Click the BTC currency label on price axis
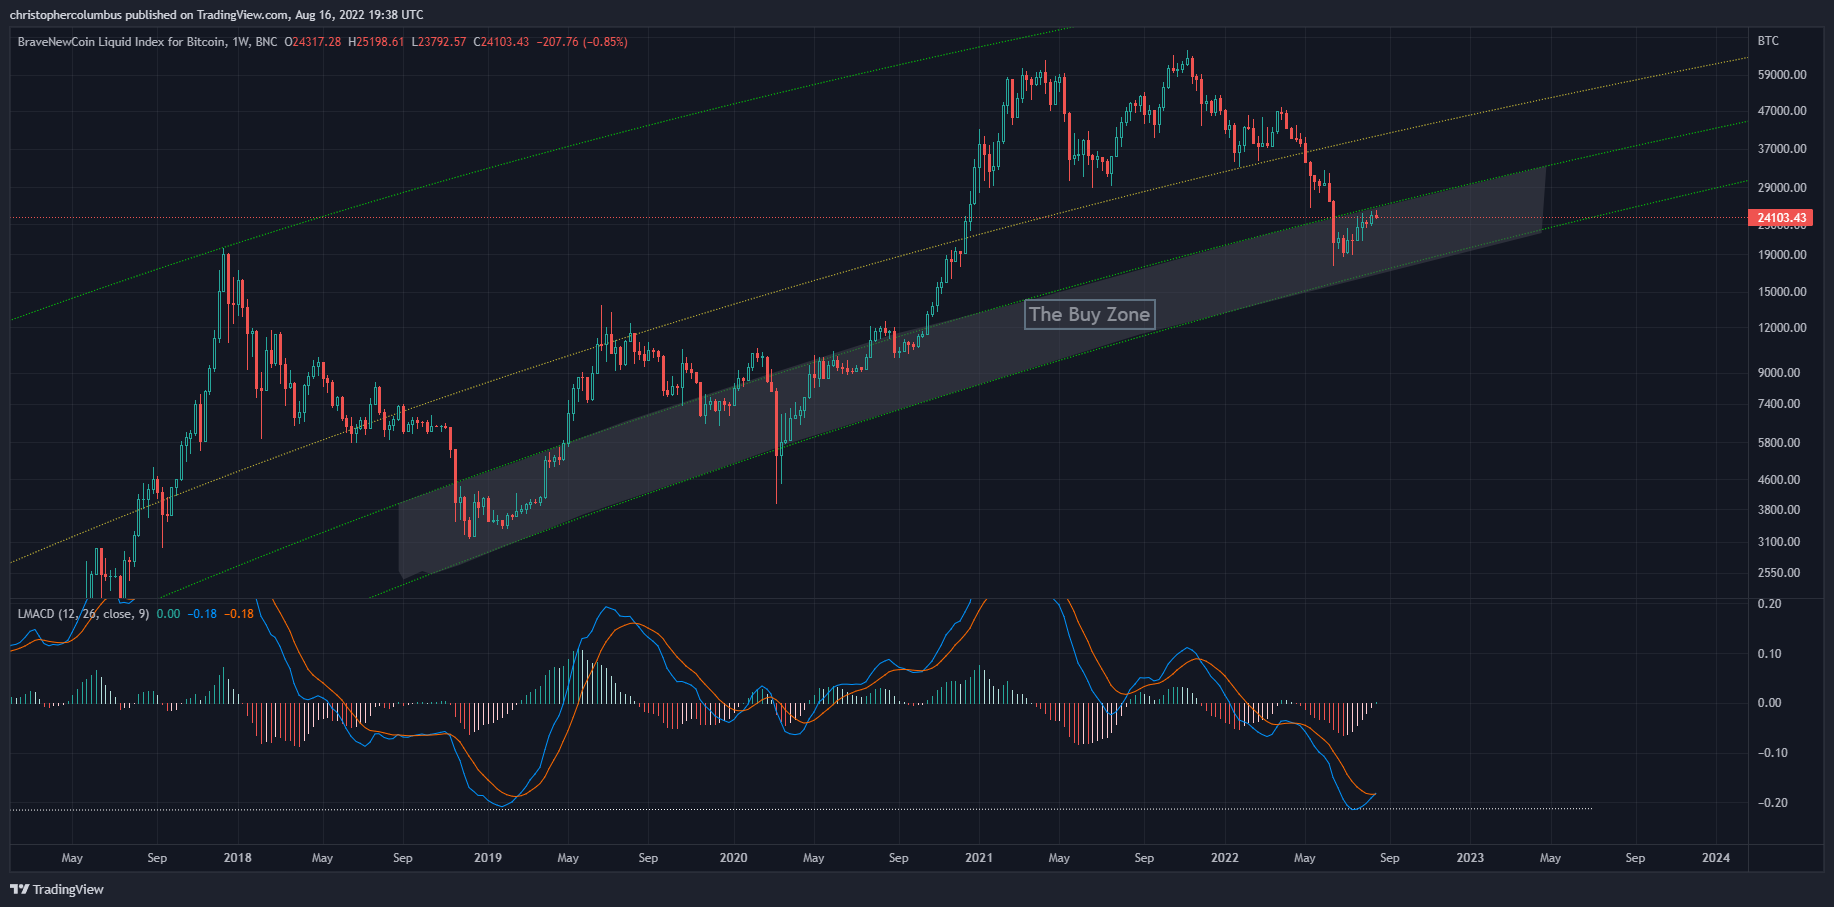Screen dimensions: 1834x907 [1768, 41]
